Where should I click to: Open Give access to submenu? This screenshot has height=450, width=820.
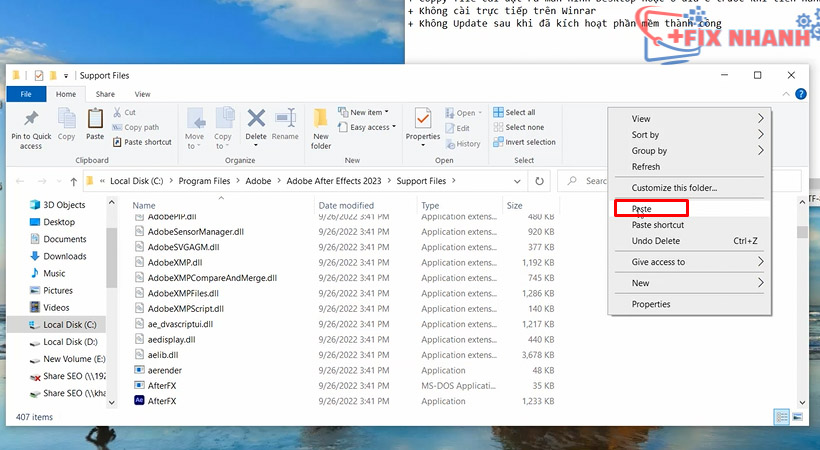pos(690,262)
